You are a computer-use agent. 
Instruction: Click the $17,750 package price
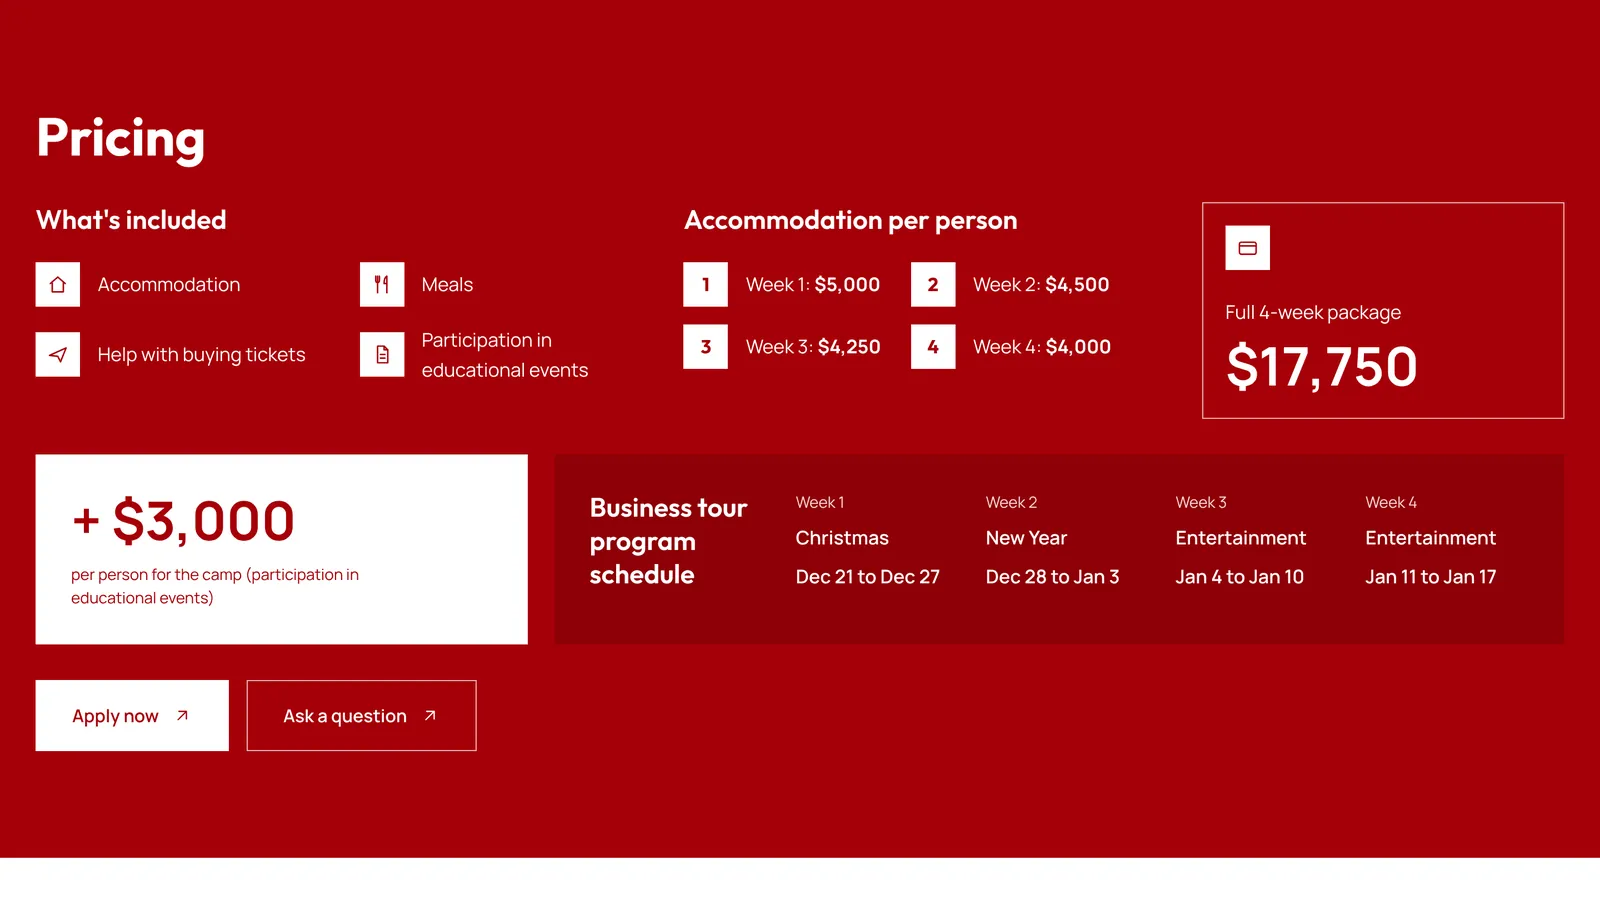[1322, 367]
